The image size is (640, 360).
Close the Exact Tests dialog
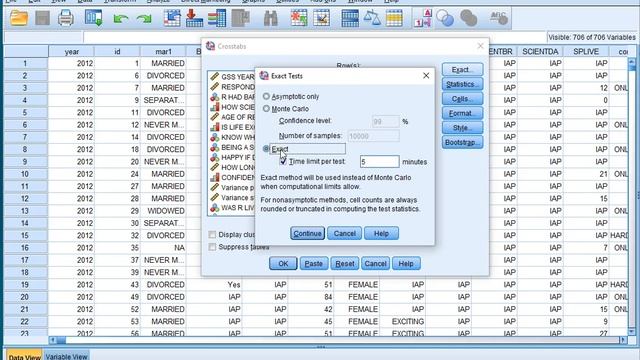[x=426, y=76]
